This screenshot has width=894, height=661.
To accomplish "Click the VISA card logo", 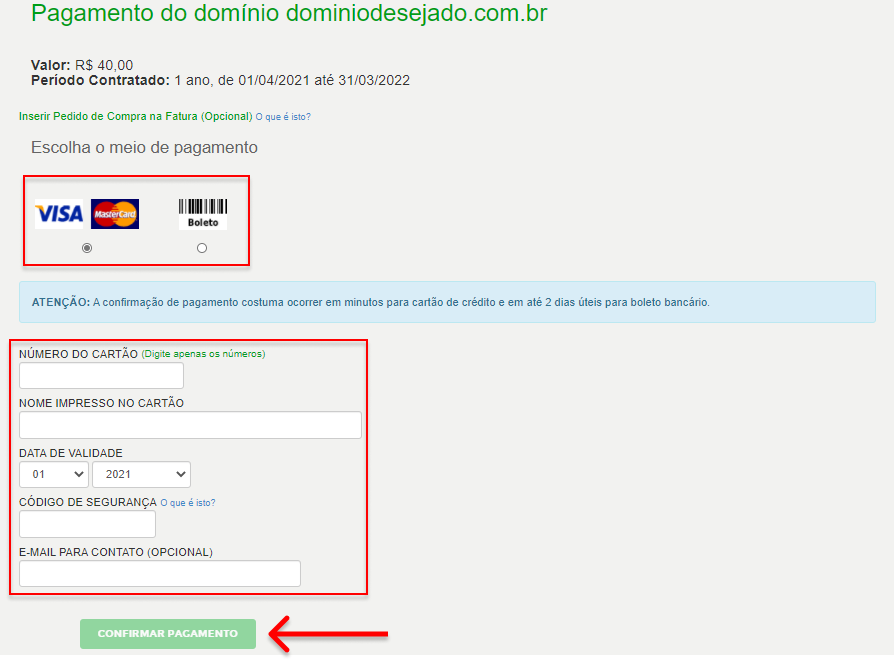I will (59, 214).
